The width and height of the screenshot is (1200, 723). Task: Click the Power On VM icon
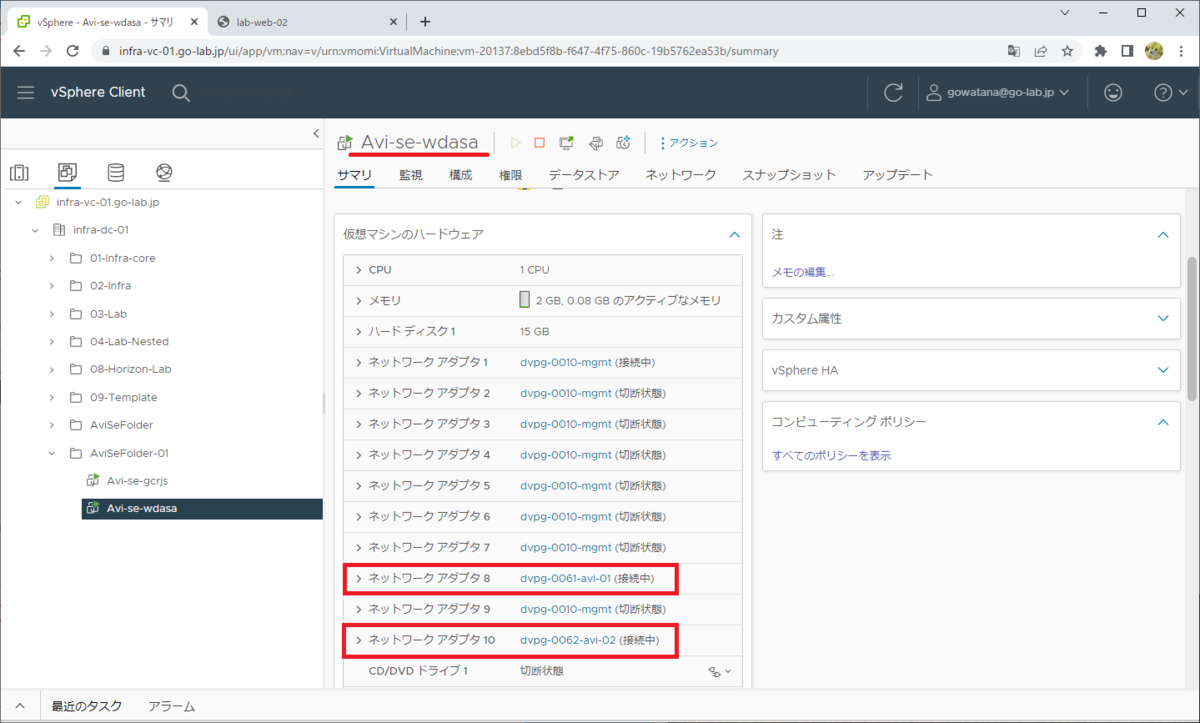coord(516,143)
